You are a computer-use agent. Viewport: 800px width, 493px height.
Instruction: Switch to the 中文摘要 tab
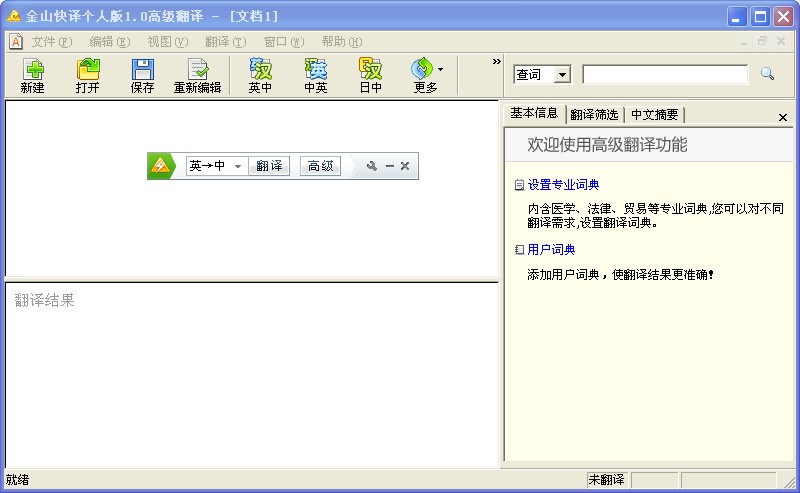(x=655, y=115)
